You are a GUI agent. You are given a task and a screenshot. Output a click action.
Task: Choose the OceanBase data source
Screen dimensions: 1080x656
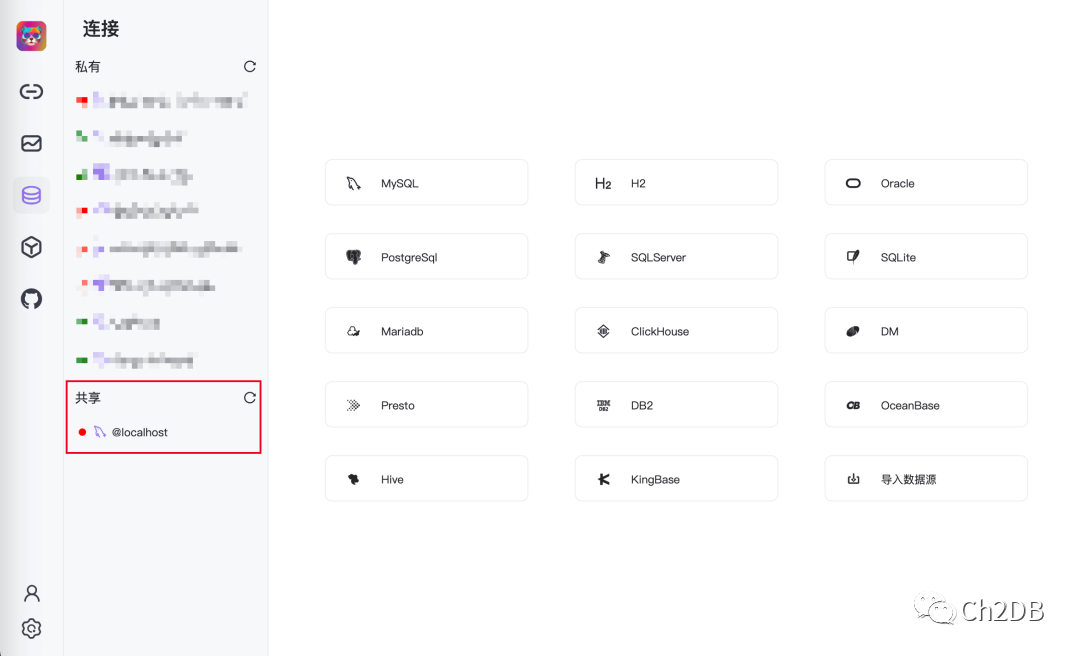[x=925, y=405]
